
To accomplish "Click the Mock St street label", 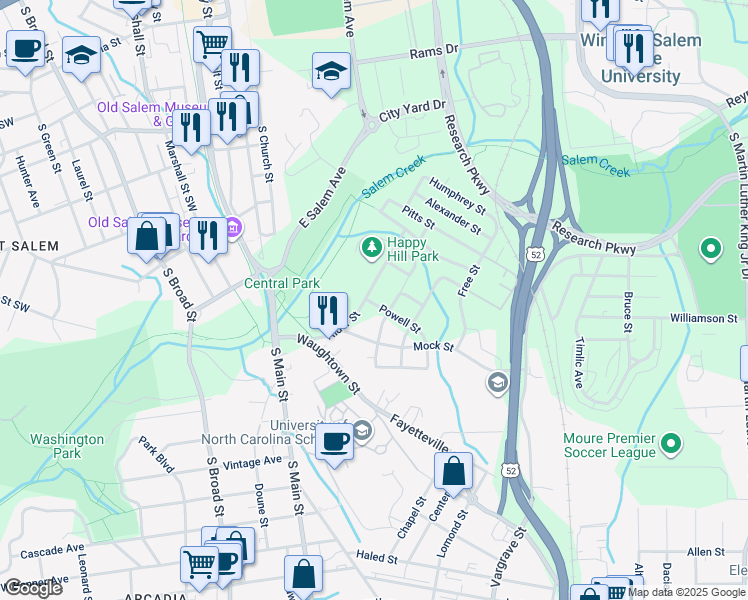I will click(433, 346).
